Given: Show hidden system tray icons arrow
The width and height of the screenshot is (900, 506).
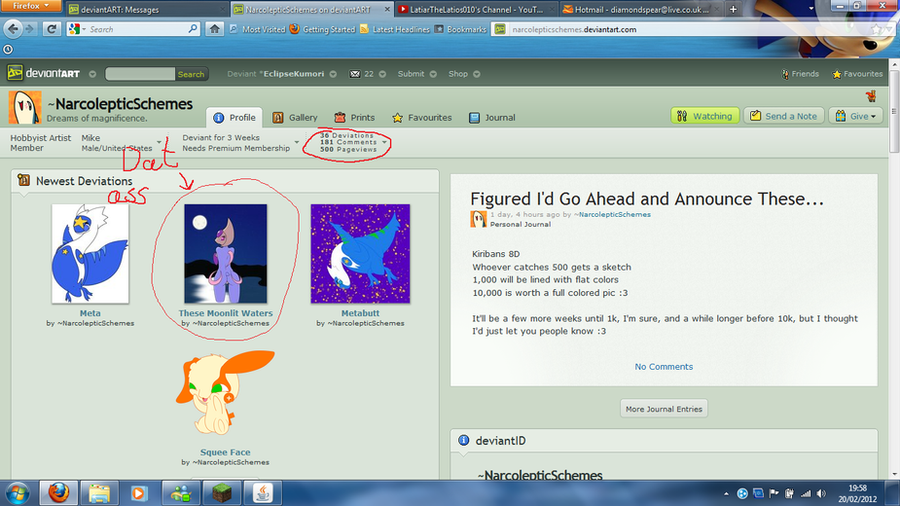Looking at the screenshot, I should [726, 493].
